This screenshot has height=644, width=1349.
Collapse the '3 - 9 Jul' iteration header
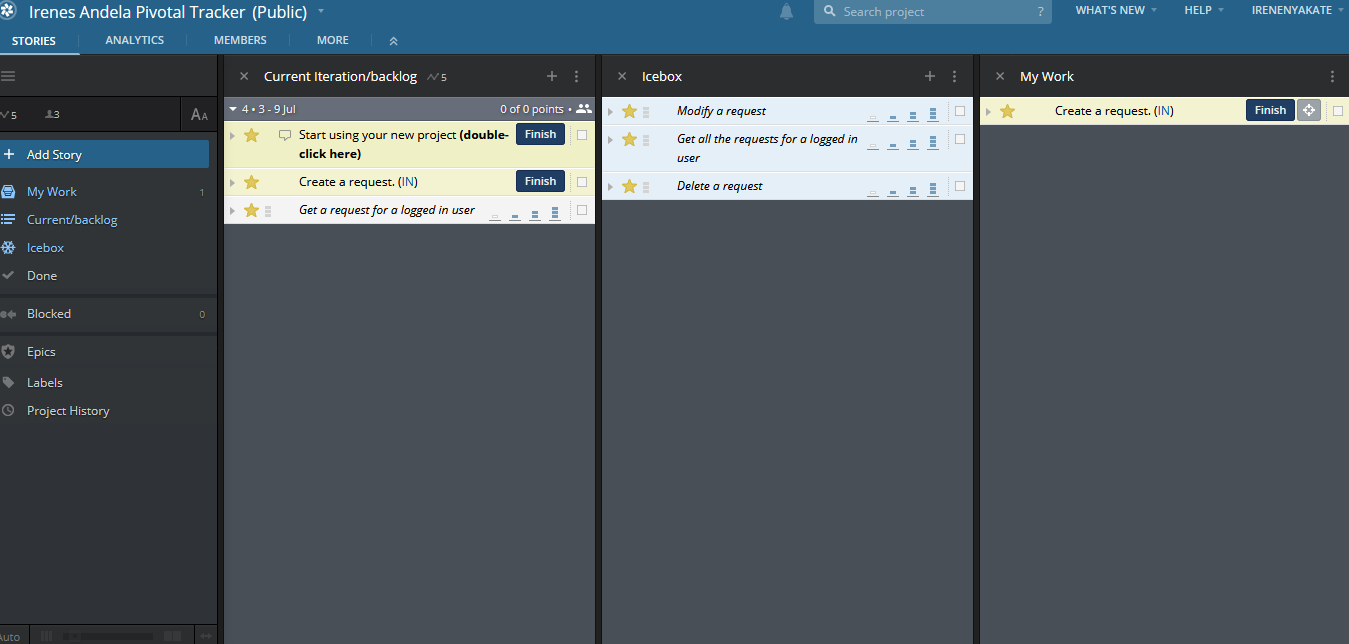pyautogui.click(x=234, y=107)
